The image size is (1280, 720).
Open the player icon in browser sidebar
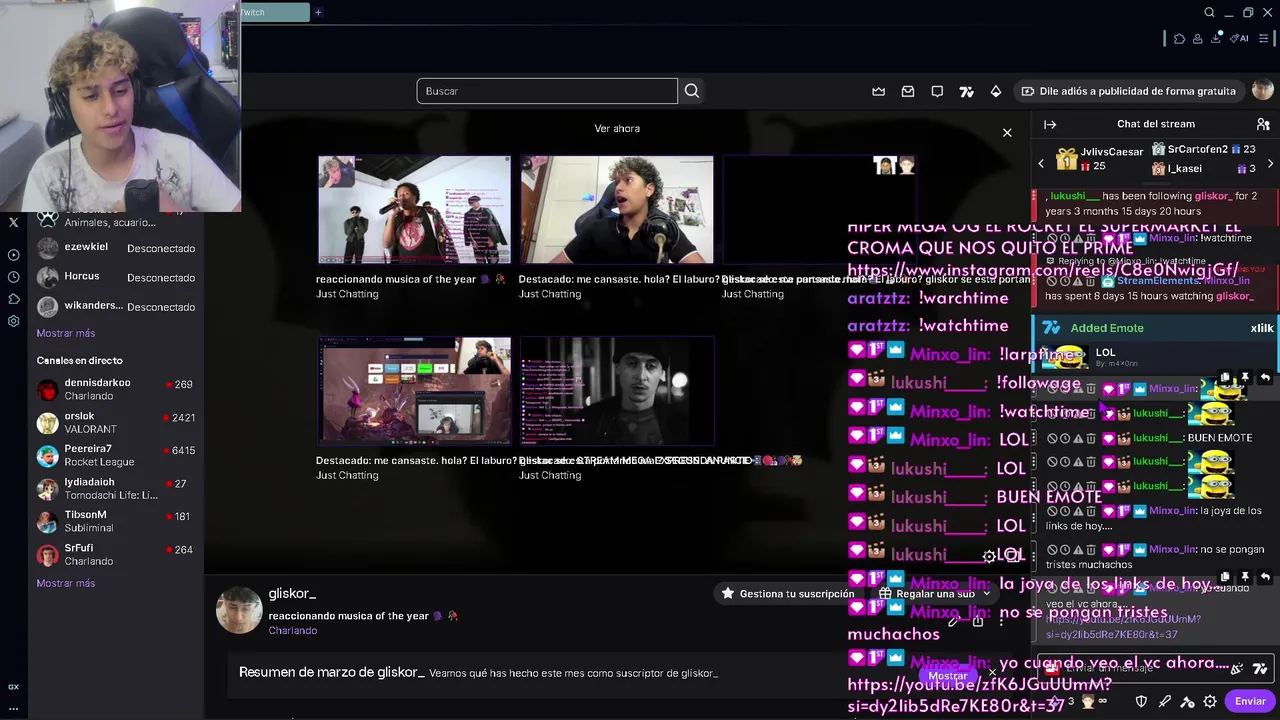[14, 255]
